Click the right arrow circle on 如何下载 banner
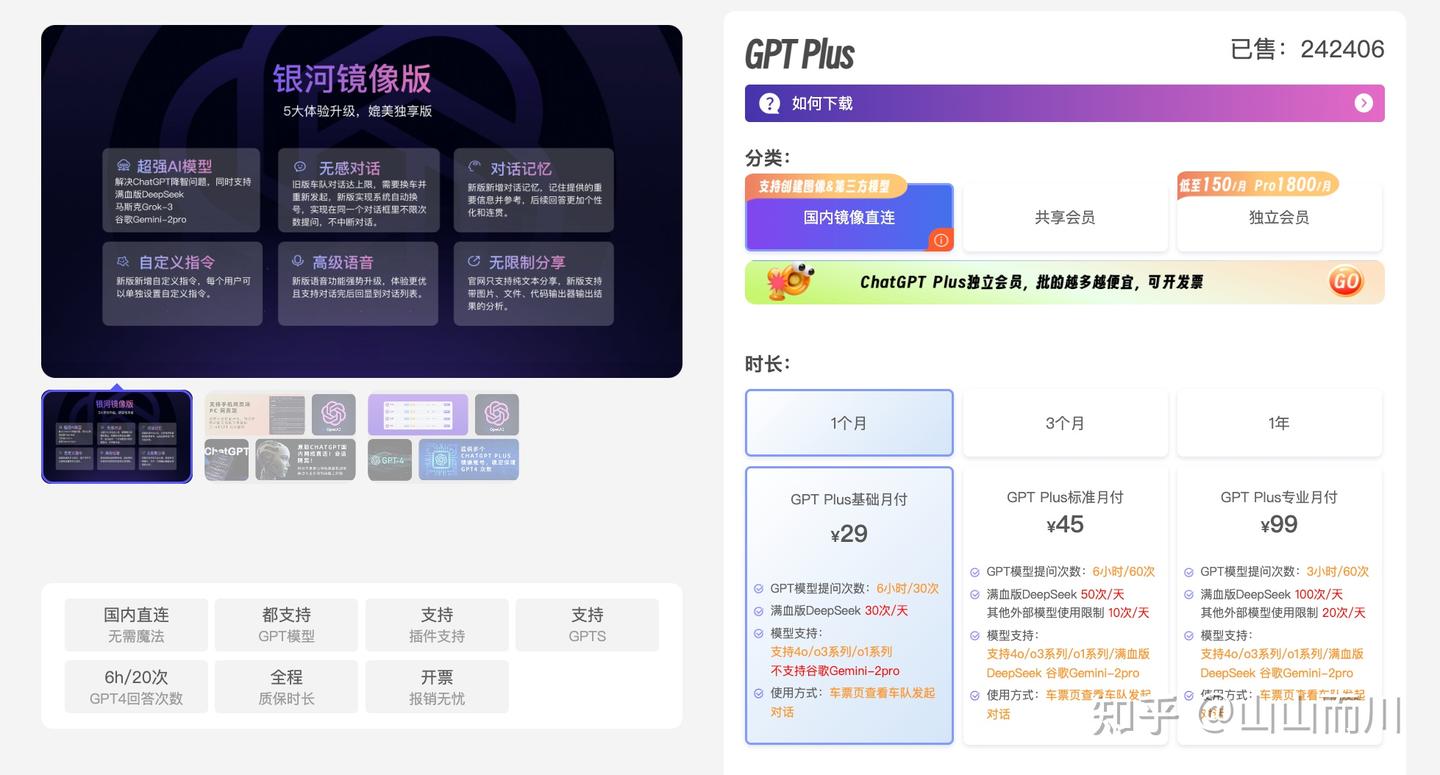 click(1363, 103)
